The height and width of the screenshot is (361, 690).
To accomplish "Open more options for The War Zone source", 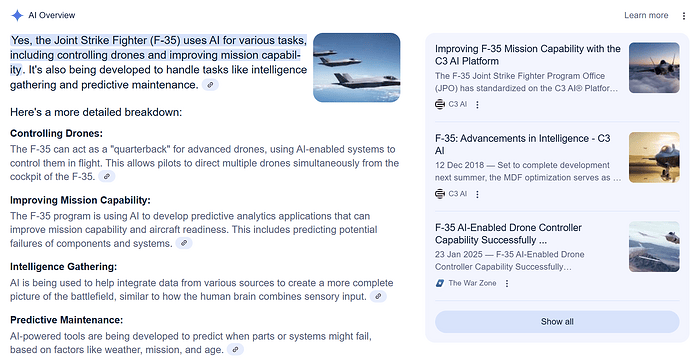I will click(507, 284).
